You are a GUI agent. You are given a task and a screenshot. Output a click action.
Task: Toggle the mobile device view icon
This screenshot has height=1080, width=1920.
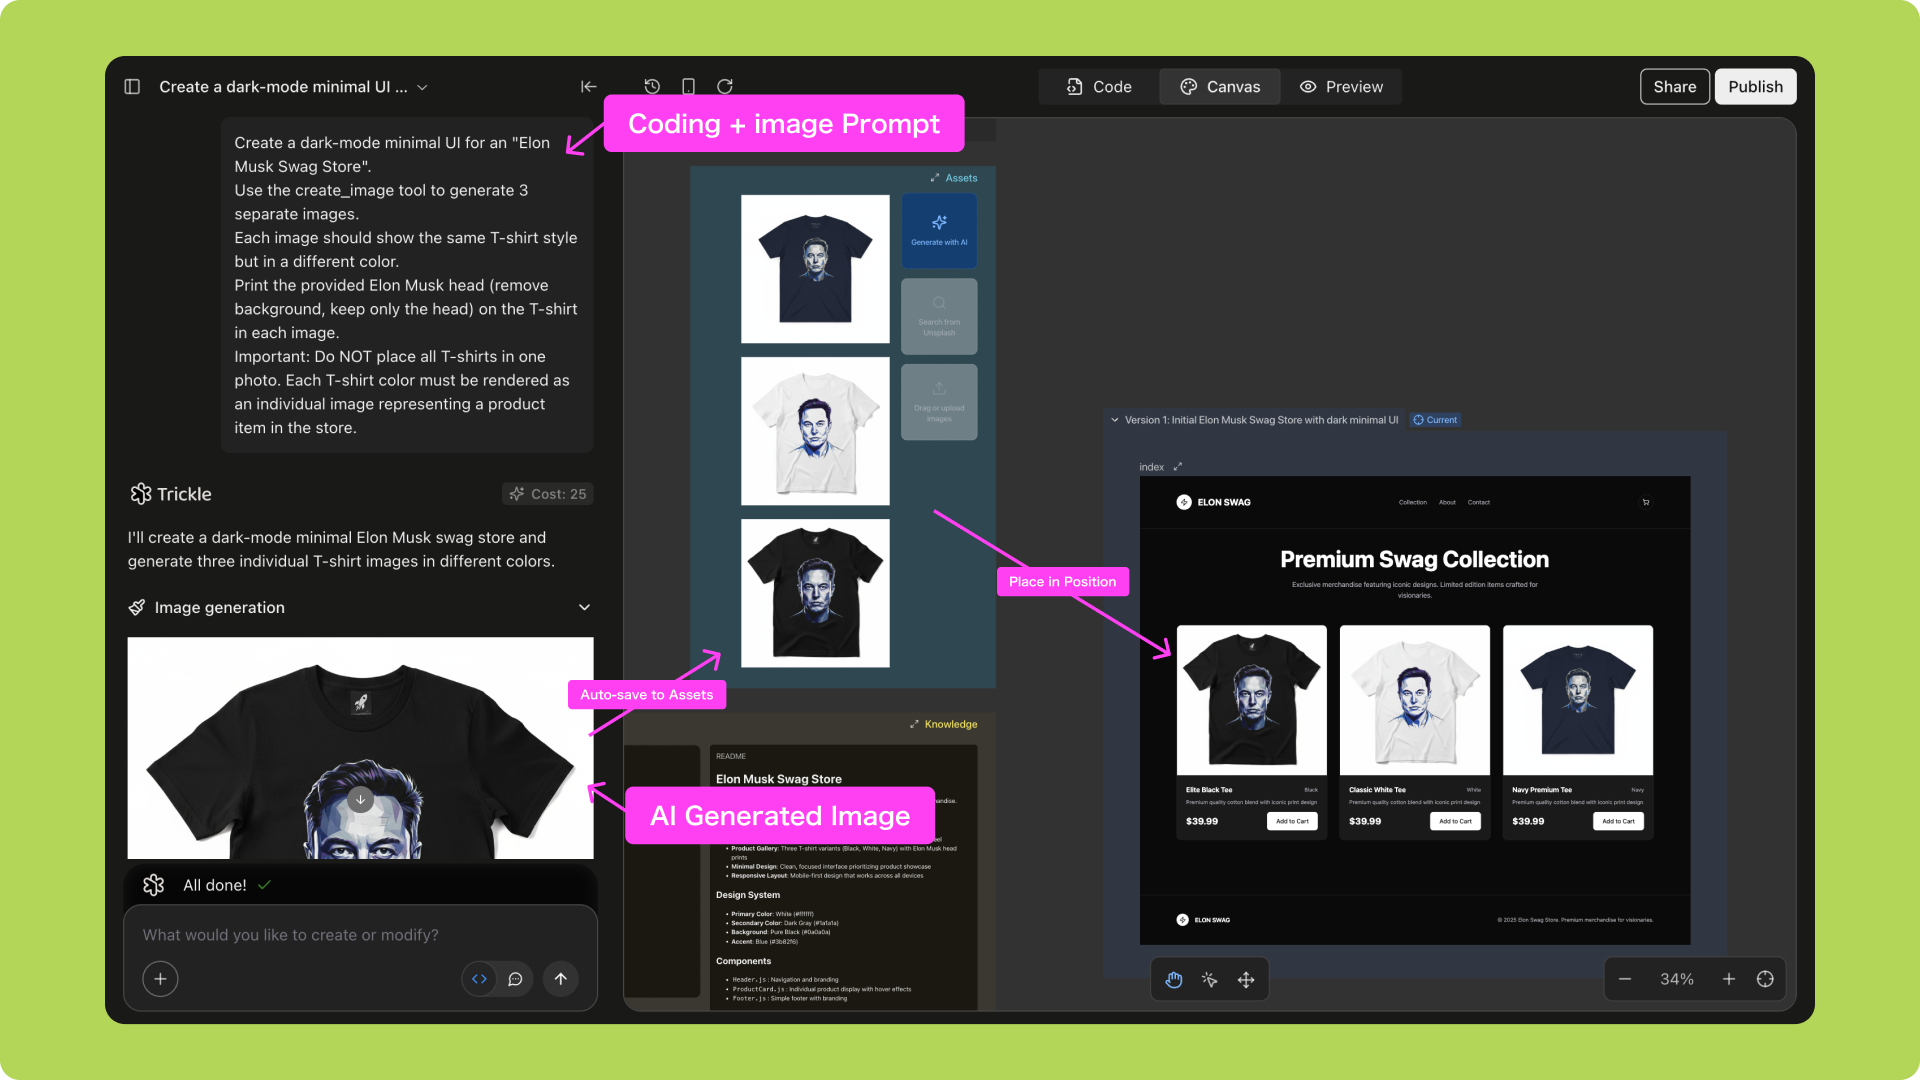pyautogui.click(x=688, y=87)
